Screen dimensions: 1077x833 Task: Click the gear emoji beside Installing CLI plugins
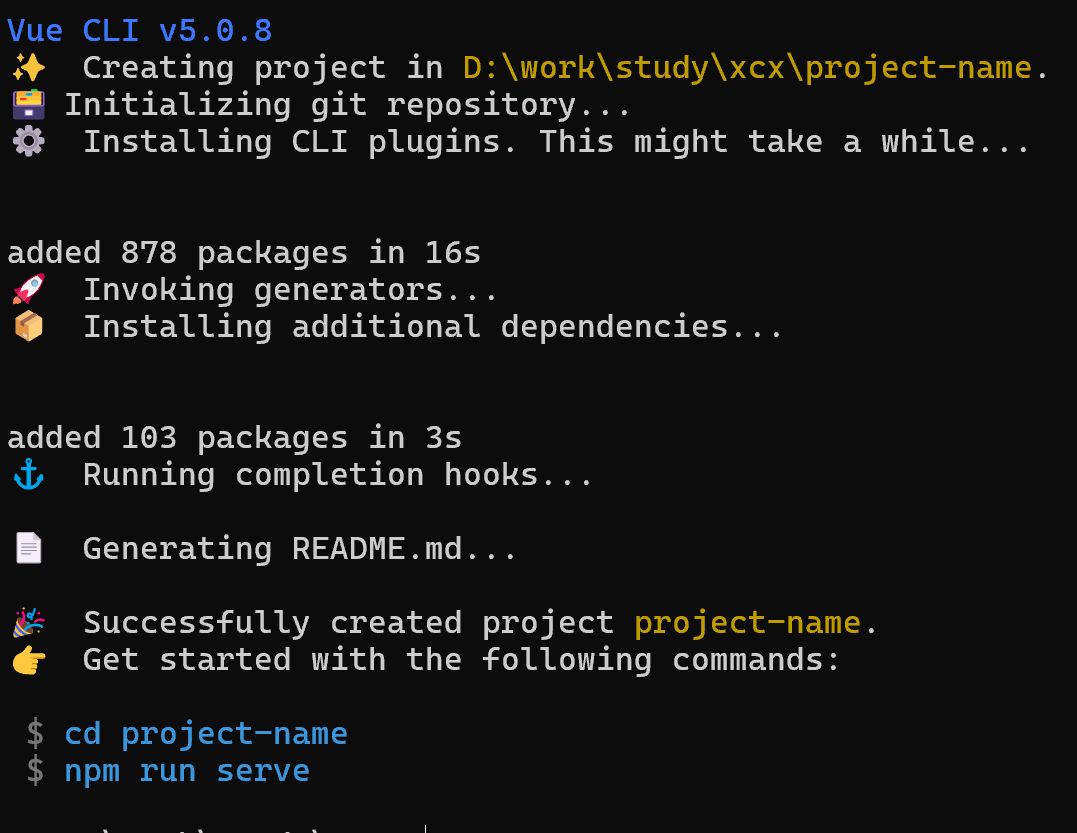click(29, 142)
